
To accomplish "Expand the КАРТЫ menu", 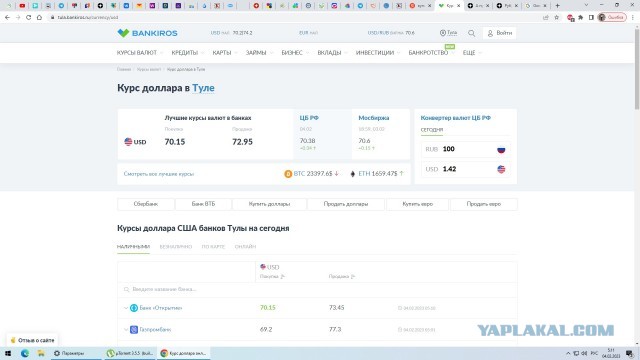I will click(x=225, y=53).
